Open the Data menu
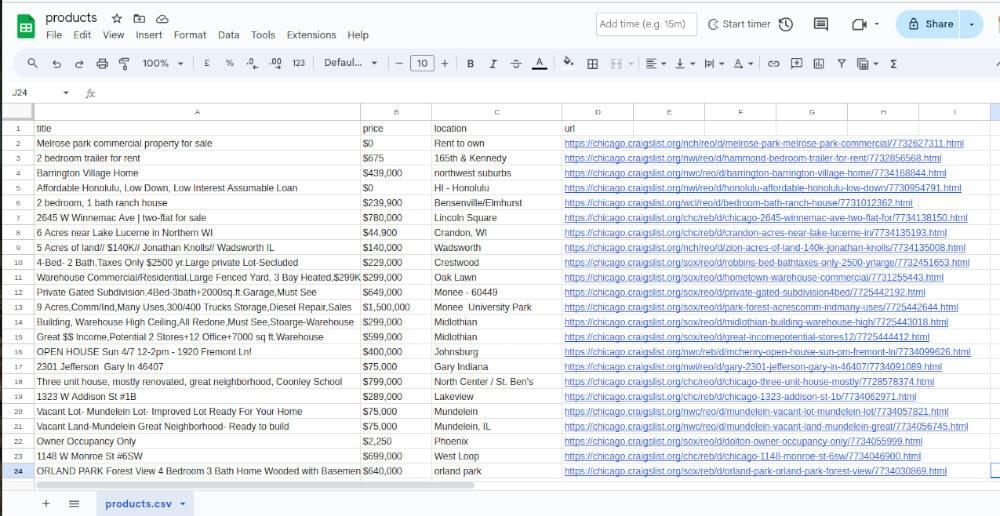 tap(228, 35)
